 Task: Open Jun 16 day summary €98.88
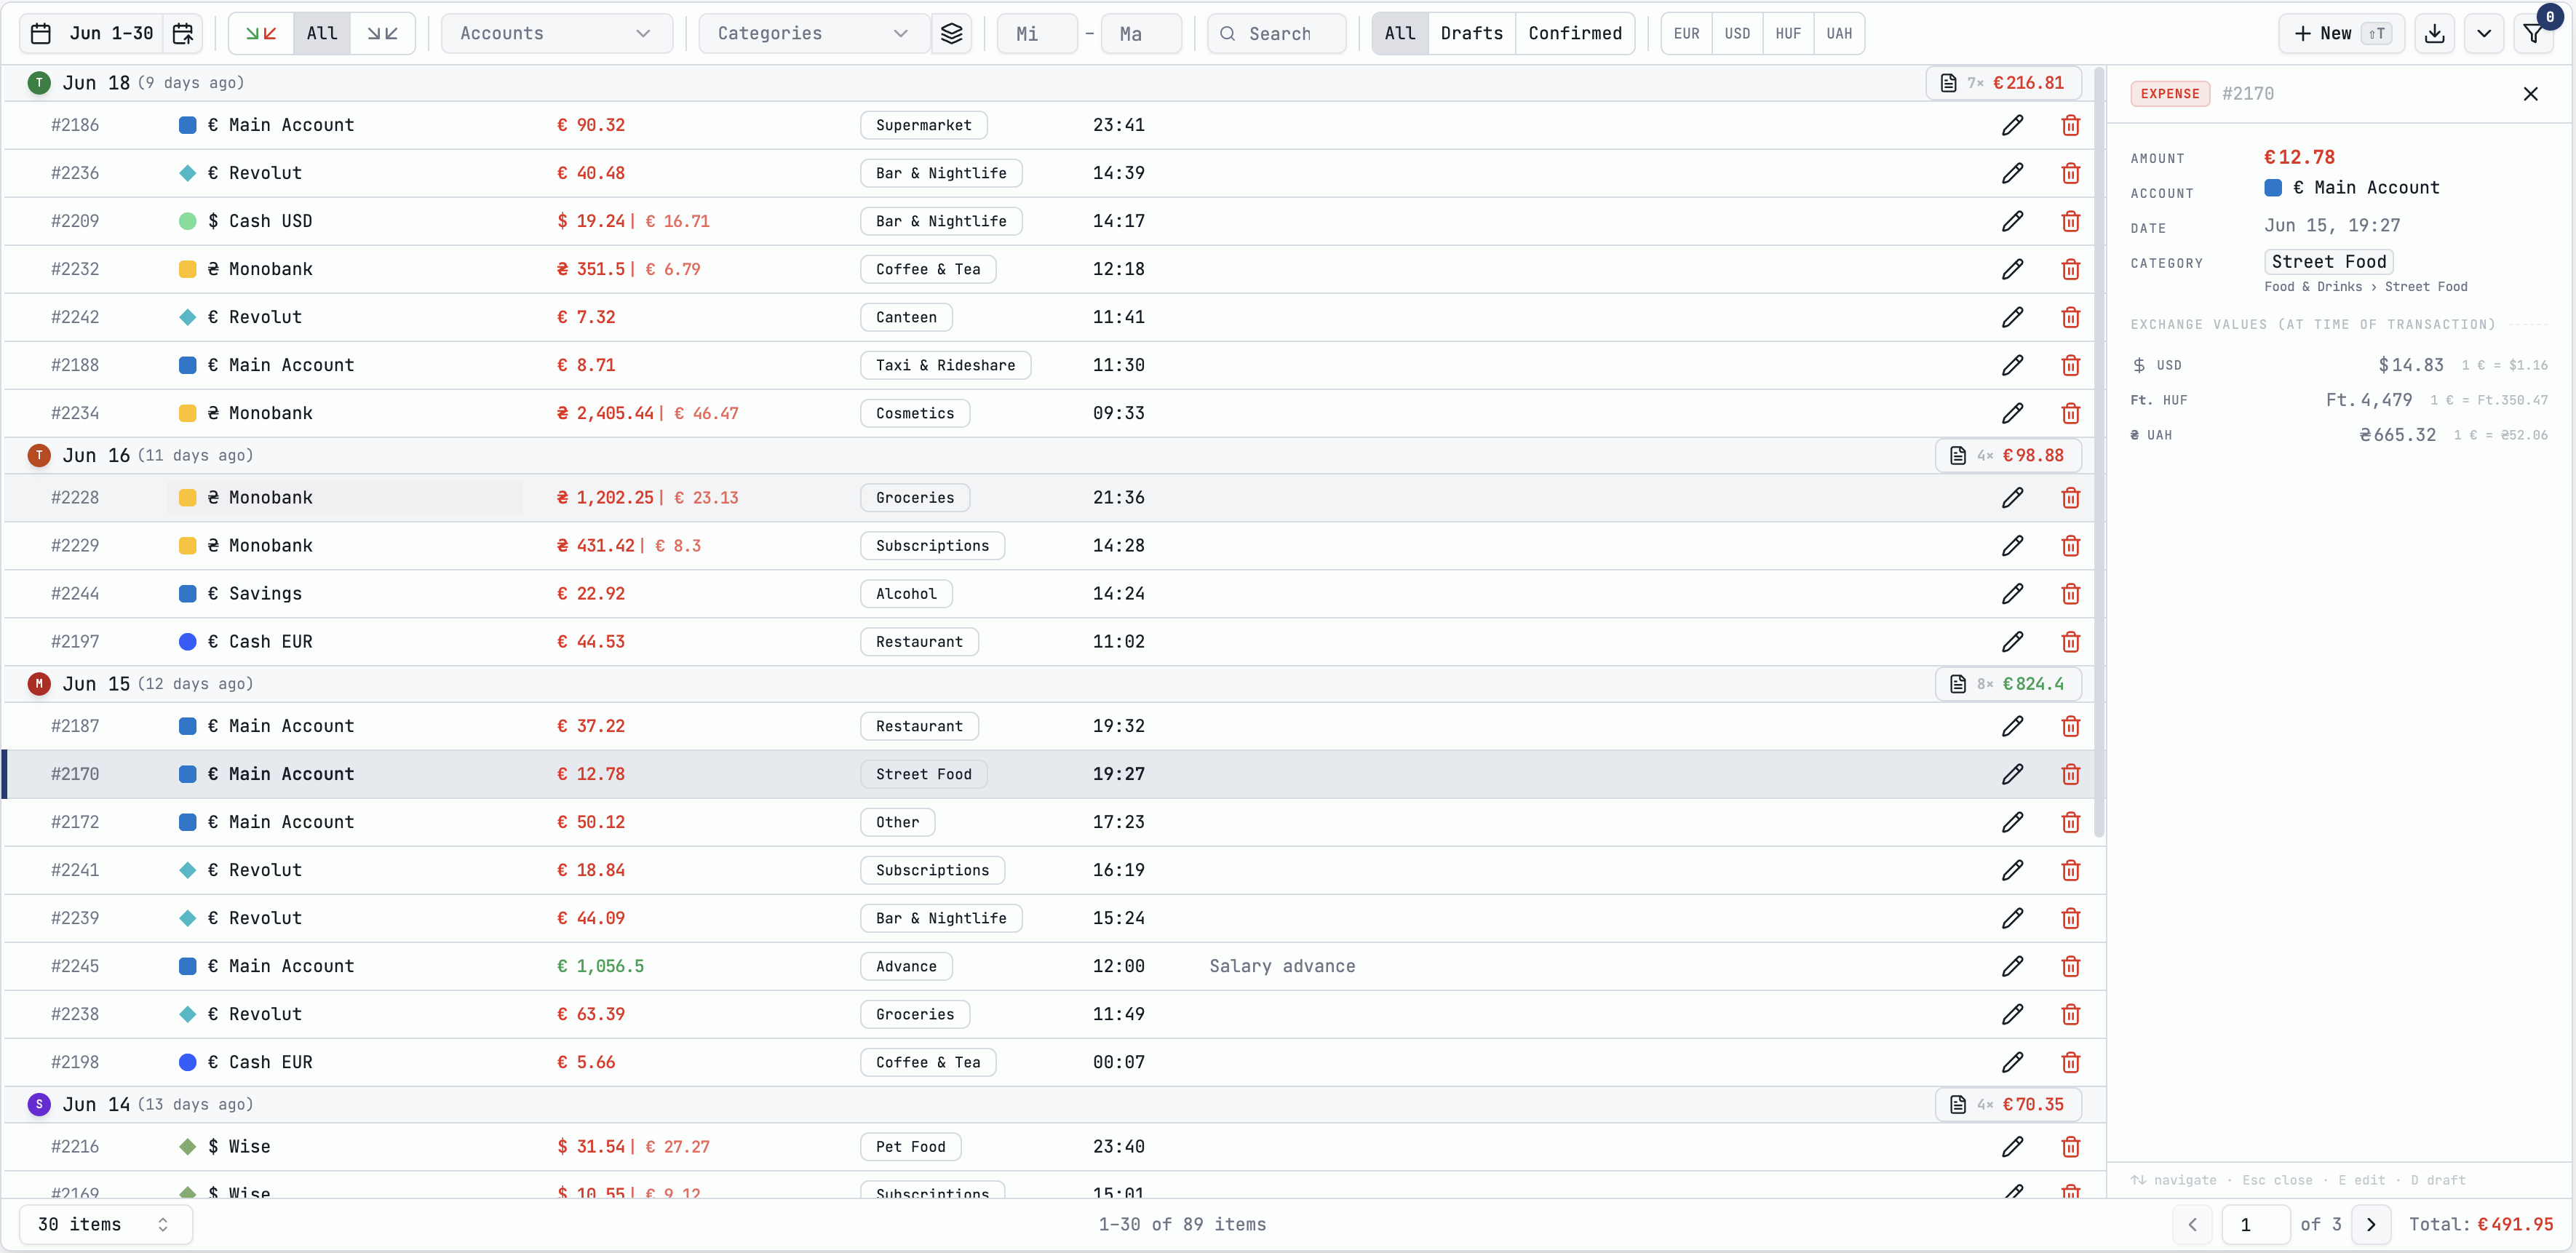pos(2008,456)
